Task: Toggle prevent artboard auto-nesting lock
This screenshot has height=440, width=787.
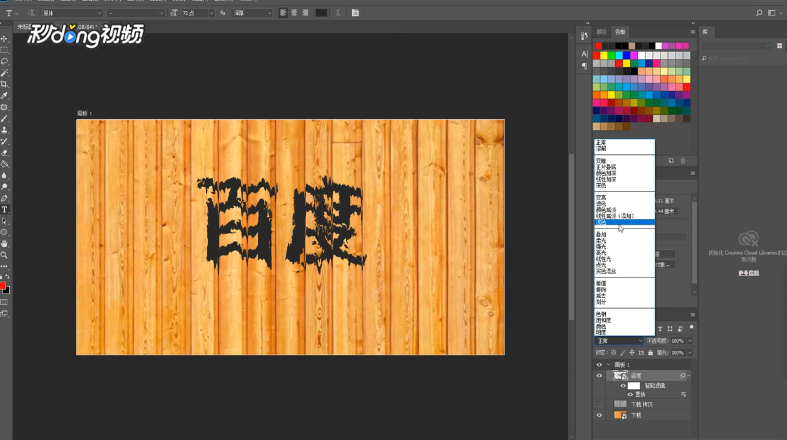Action: pos(641,353)
